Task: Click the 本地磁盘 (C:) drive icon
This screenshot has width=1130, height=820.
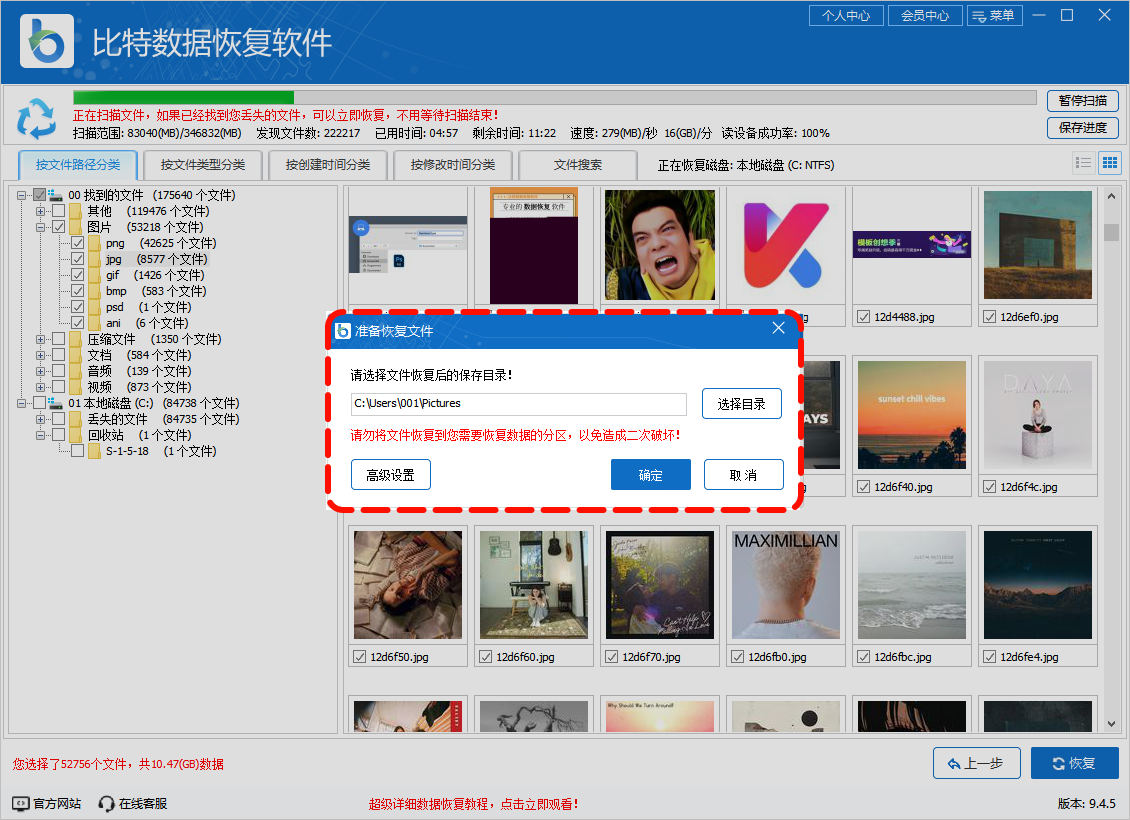Action: (55, 403)
